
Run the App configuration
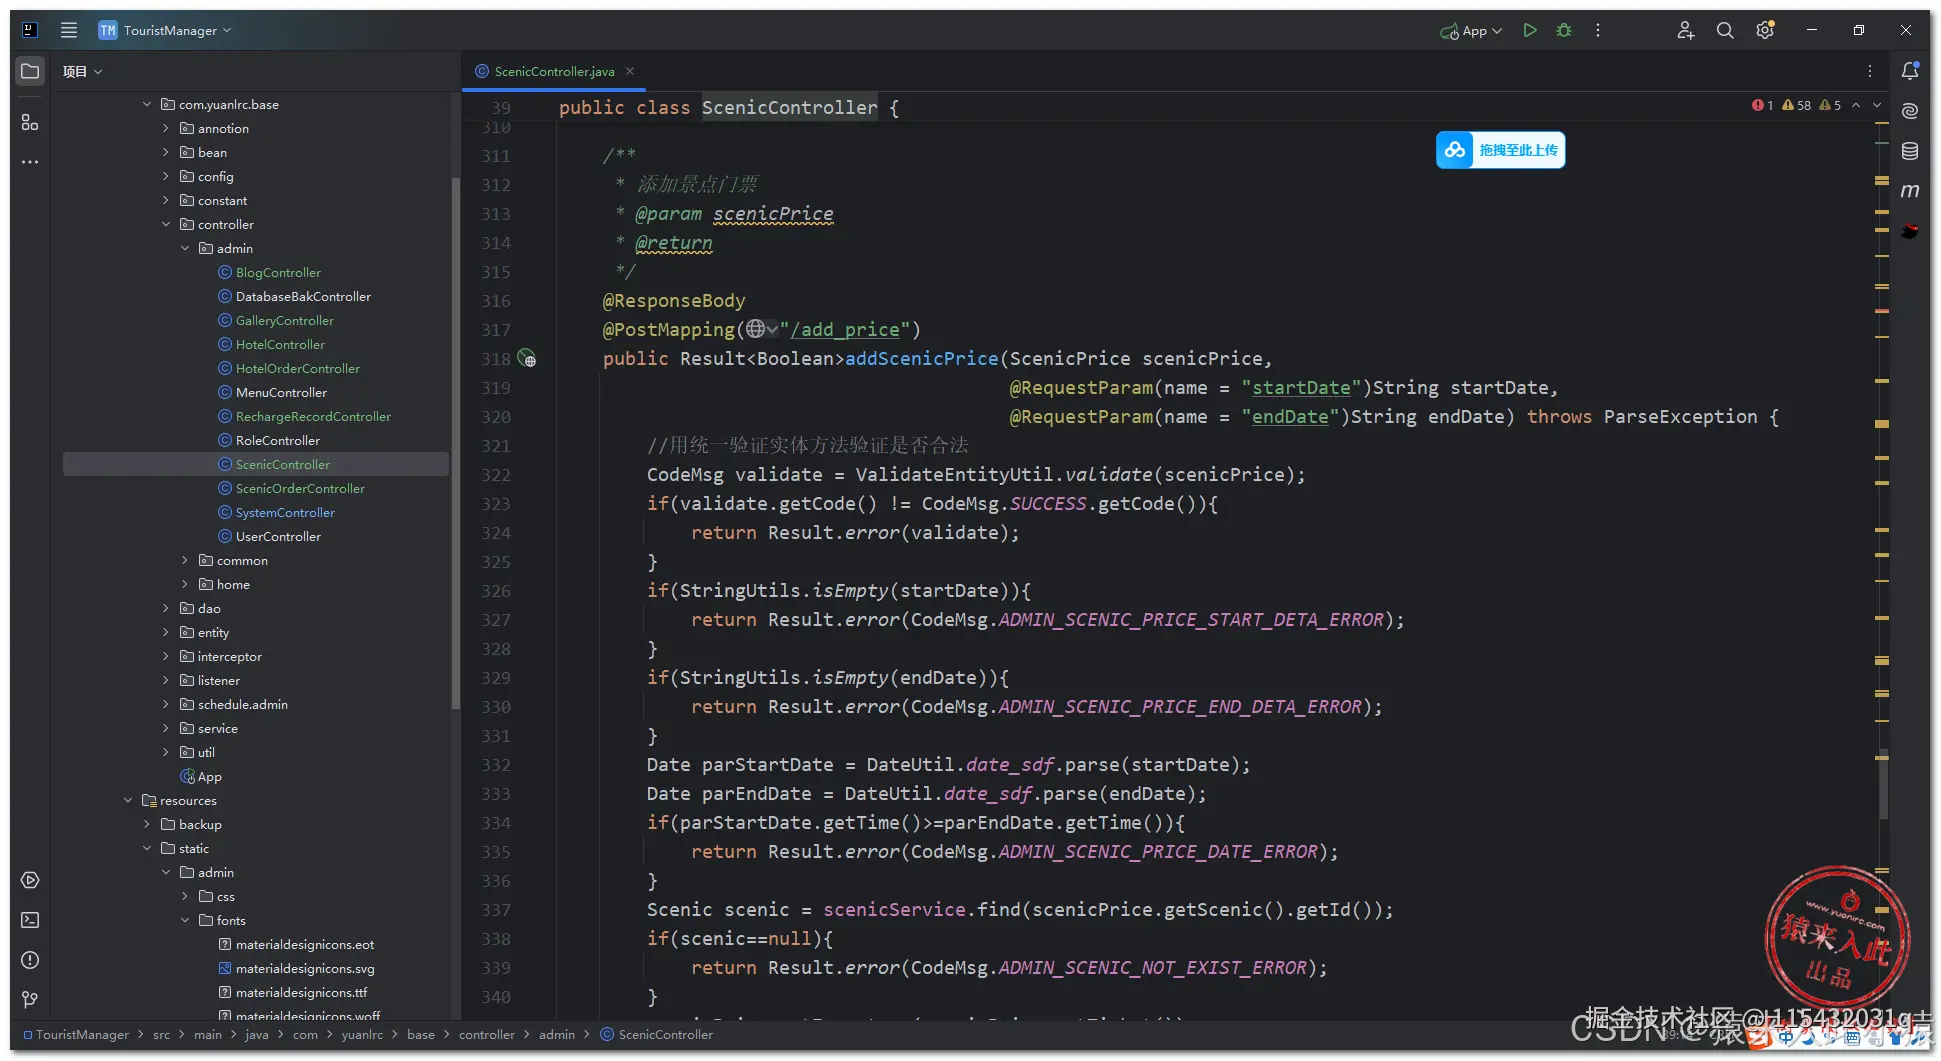[1530, 30]
